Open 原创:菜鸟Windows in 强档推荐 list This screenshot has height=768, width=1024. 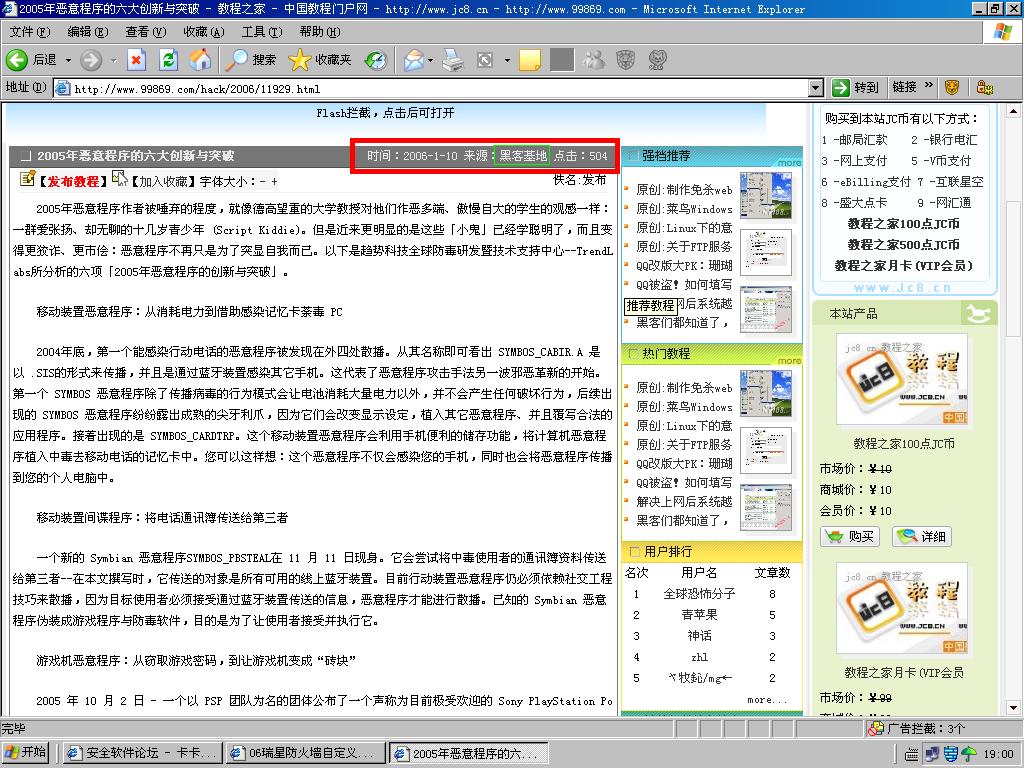point(684,209)
